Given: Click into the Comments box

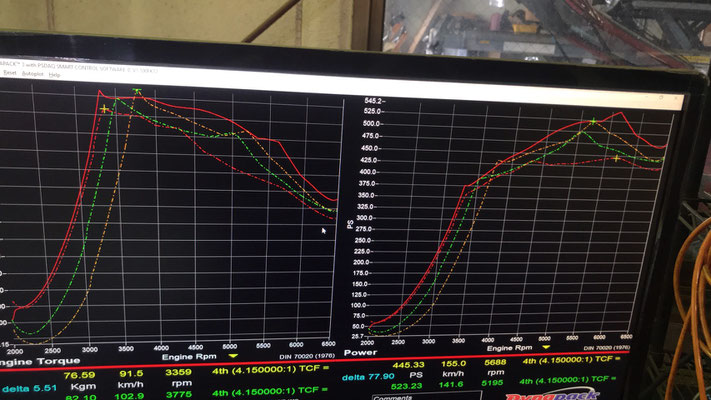Looking at the screenshot, I should point(426,395).
